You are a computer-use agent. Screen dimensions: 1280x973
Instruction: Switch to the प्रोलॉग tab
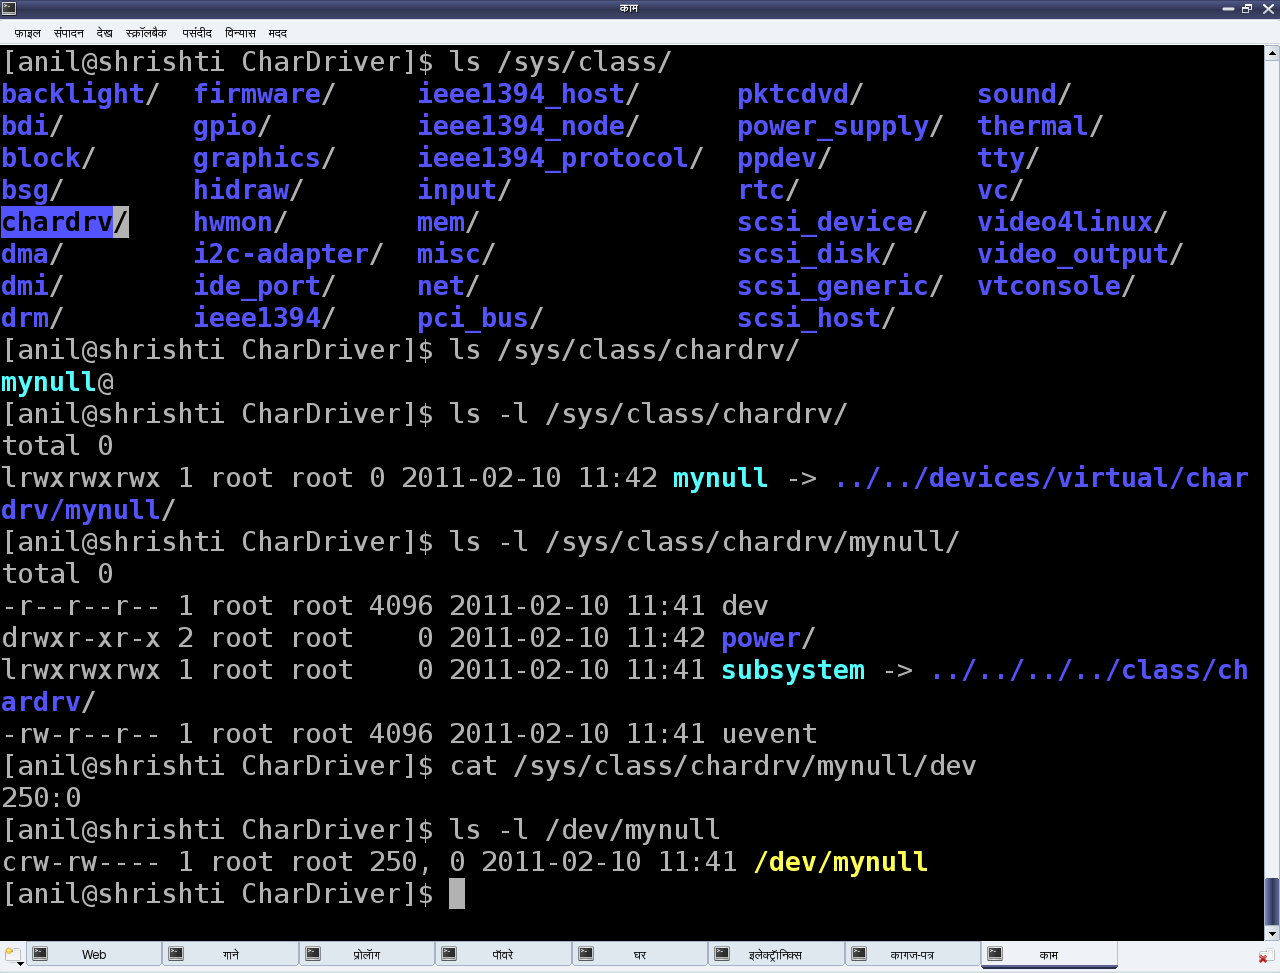pyautogui.click(x=367, y=955)
